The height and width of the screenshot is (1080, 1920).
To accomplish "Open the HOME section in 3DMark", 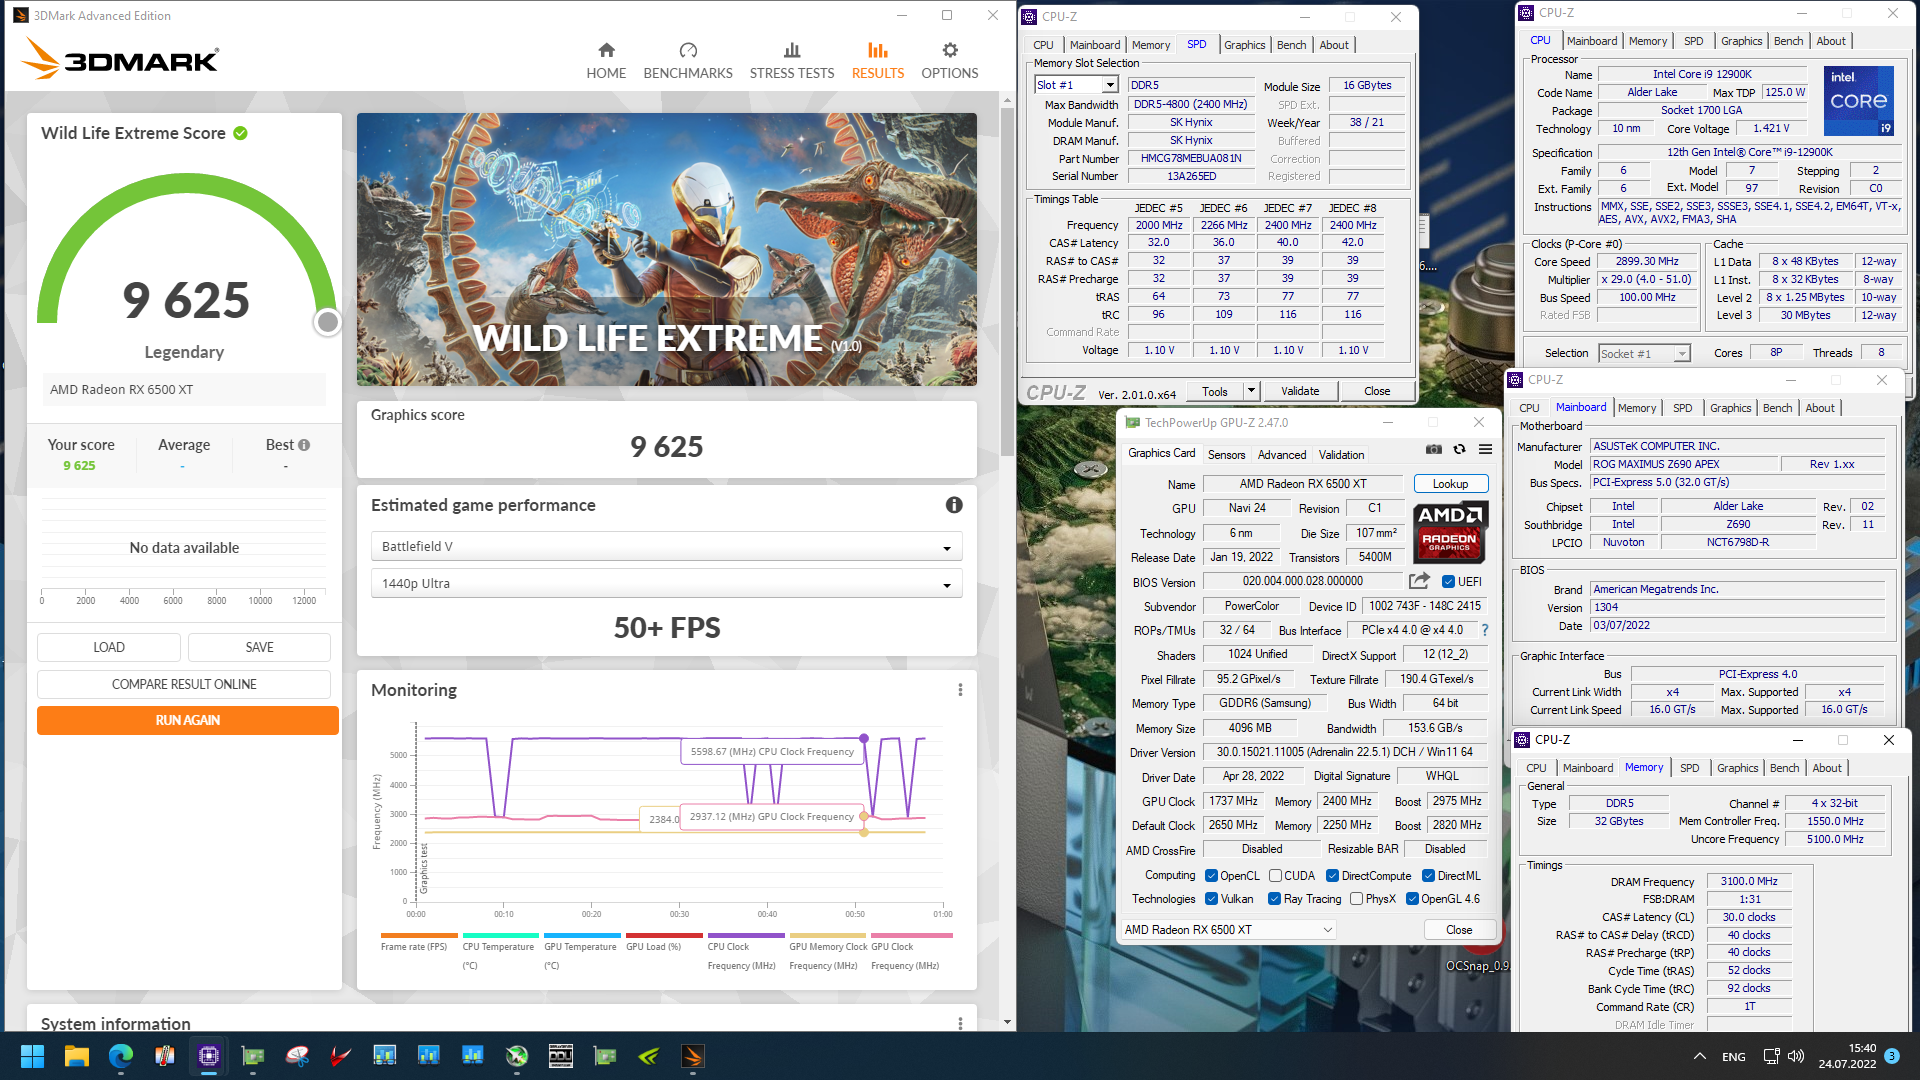I will pyautogui.click(x=606, y=60).
